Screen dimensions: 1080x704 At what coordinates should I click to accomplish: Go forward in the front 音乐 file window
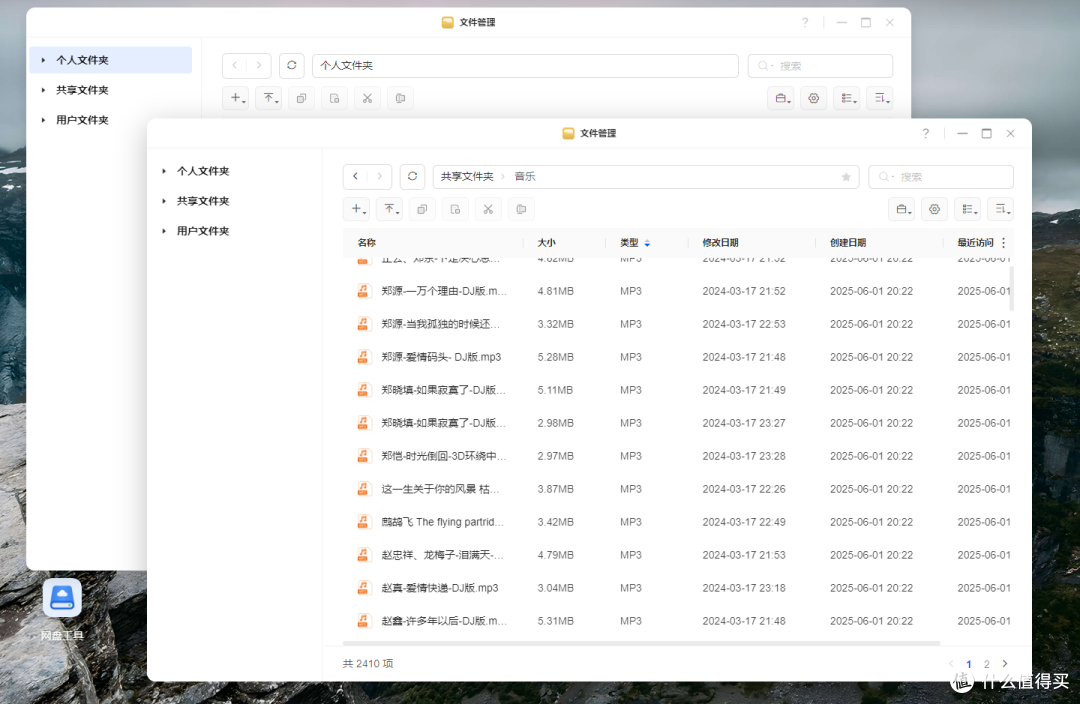(x=380, y=176)
